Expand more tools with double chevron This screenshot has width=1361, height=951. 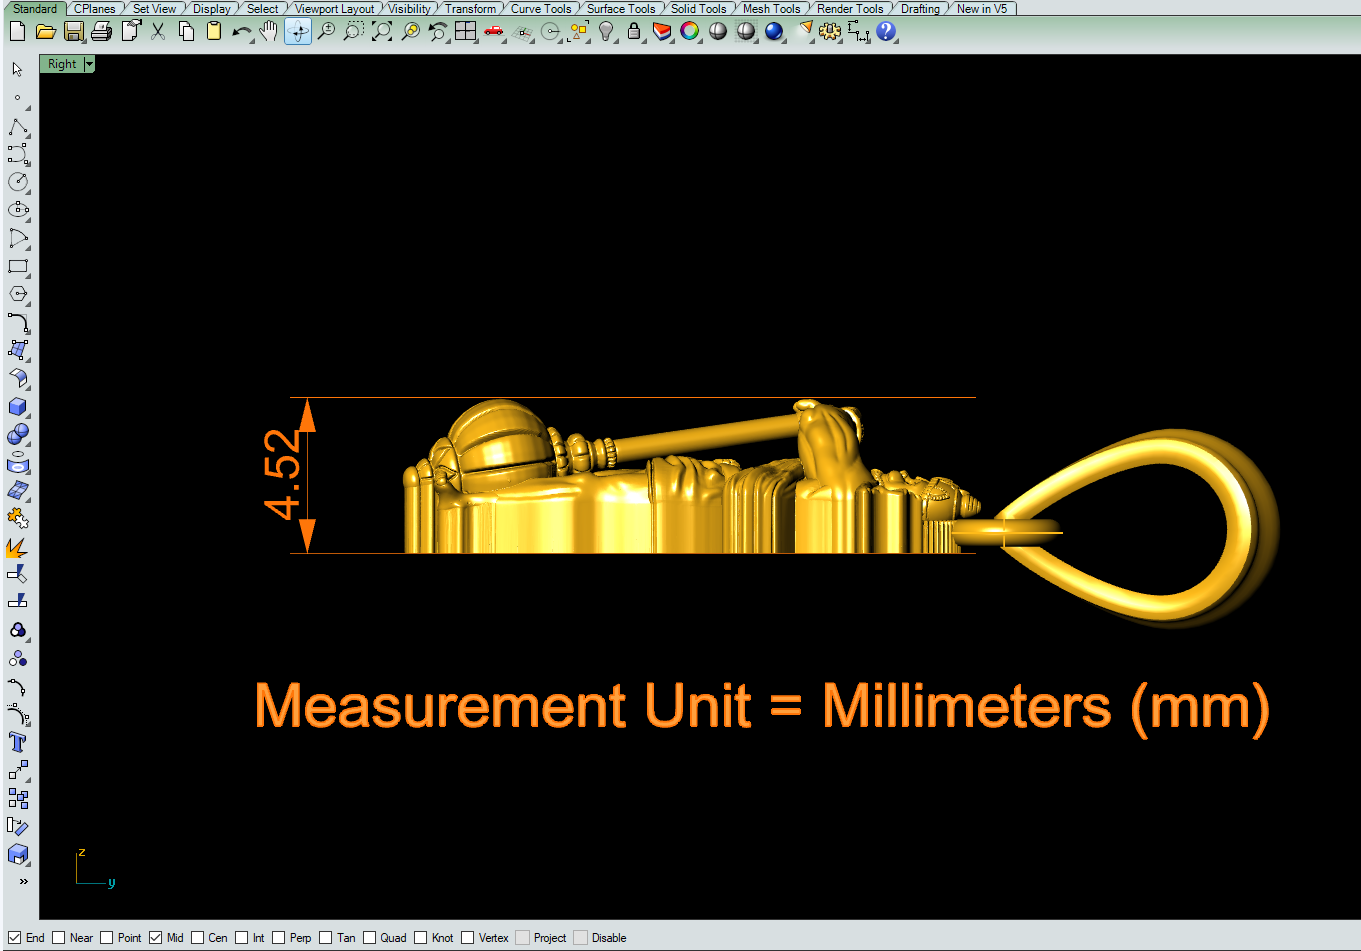coord(23,881)
